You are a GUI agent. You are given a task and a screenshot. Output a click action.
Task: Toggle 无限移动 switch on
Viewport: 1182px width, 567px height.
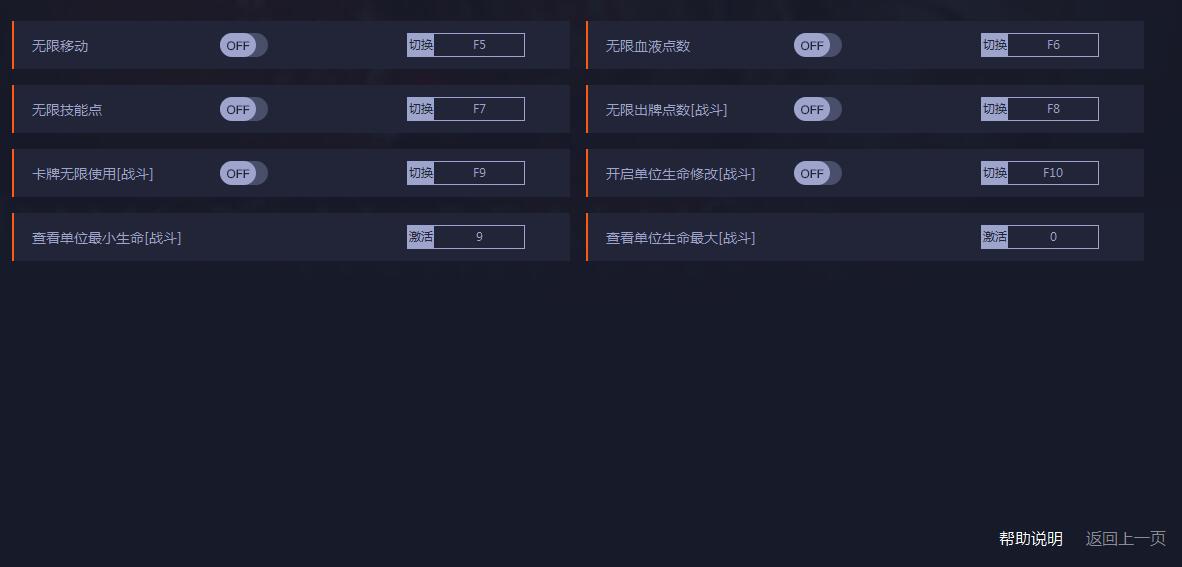coord(243,45)
